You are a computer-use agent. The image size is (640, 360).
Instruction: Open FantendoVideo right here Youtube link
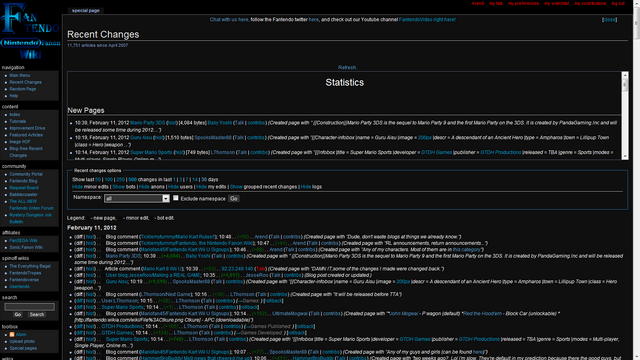[427, 20]
